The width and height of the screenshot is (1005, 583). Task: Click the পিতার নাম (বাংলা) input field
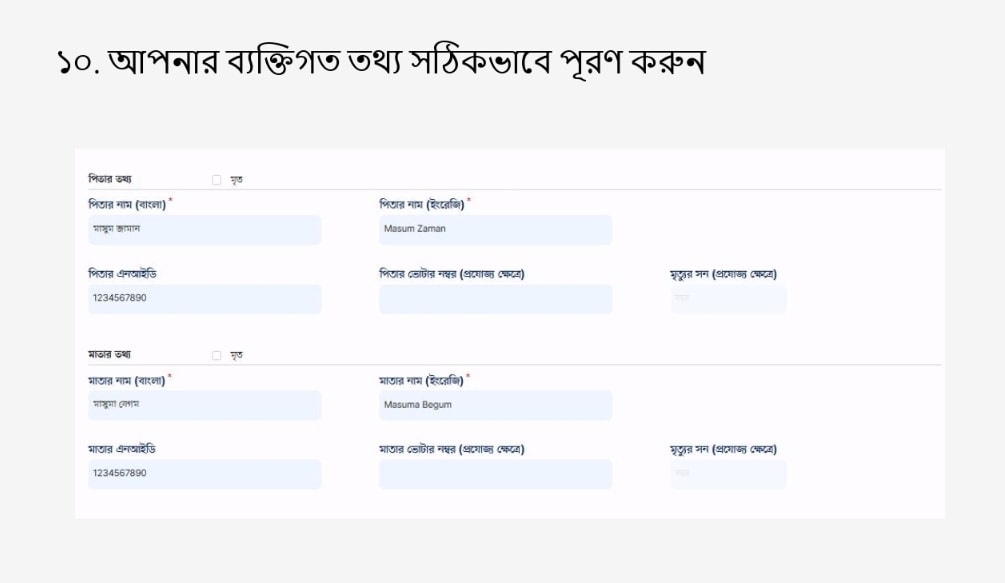pos(204,229)
